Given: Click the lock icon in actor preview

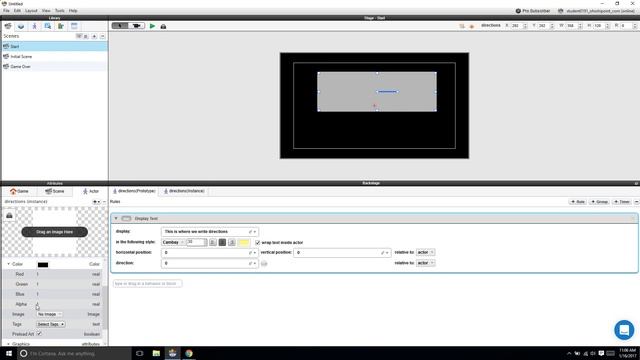Looking at the screenshot, I should 9,216.
